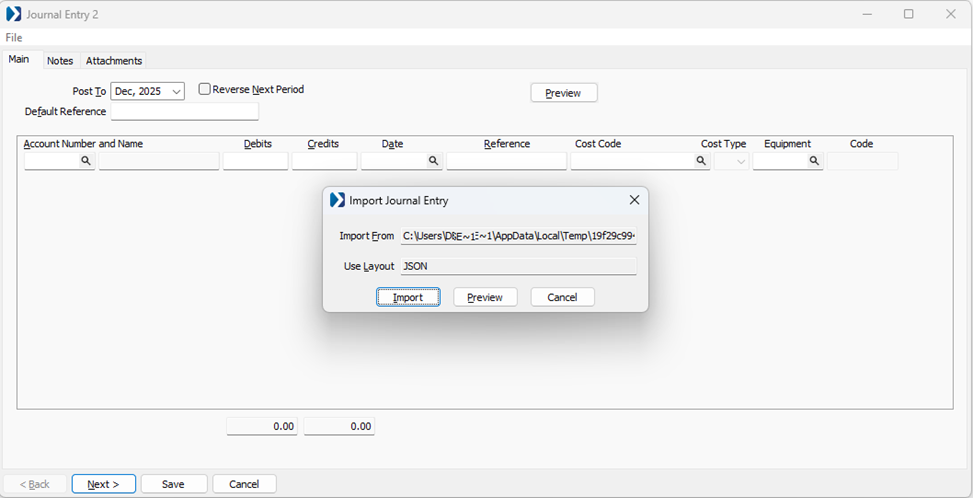Close the Import Journal Entry dialog
Viewport: 973px width, 498px height.
634,200
